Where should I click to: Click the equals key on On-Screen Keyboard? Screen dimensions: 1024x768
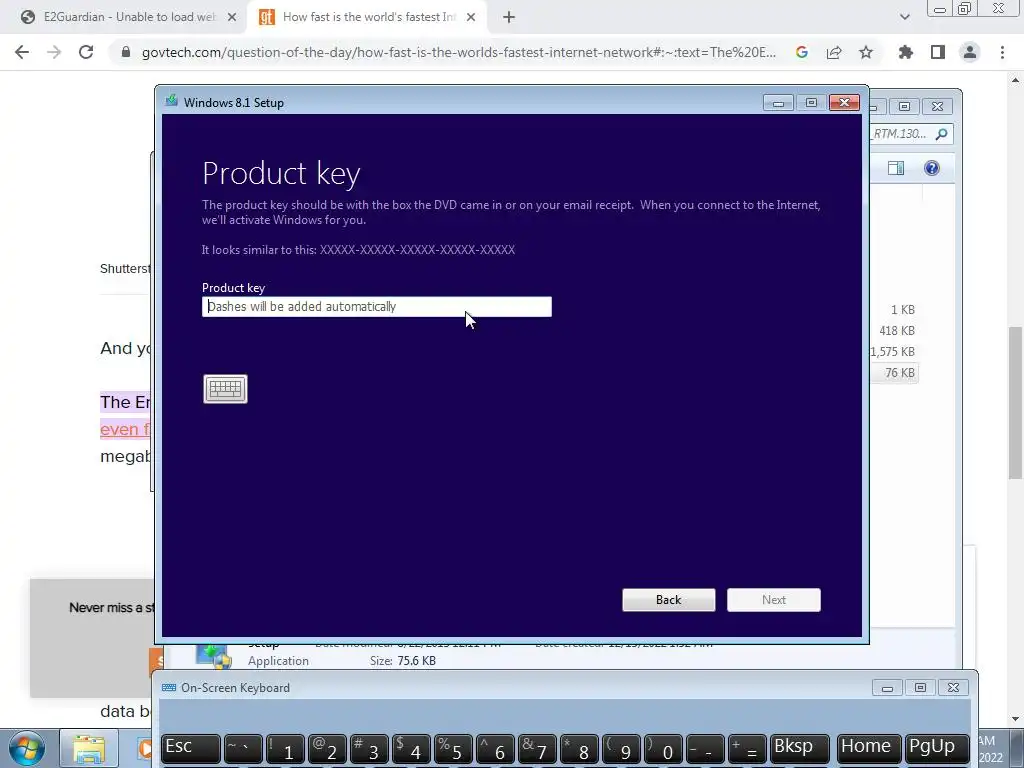(746, 749)
